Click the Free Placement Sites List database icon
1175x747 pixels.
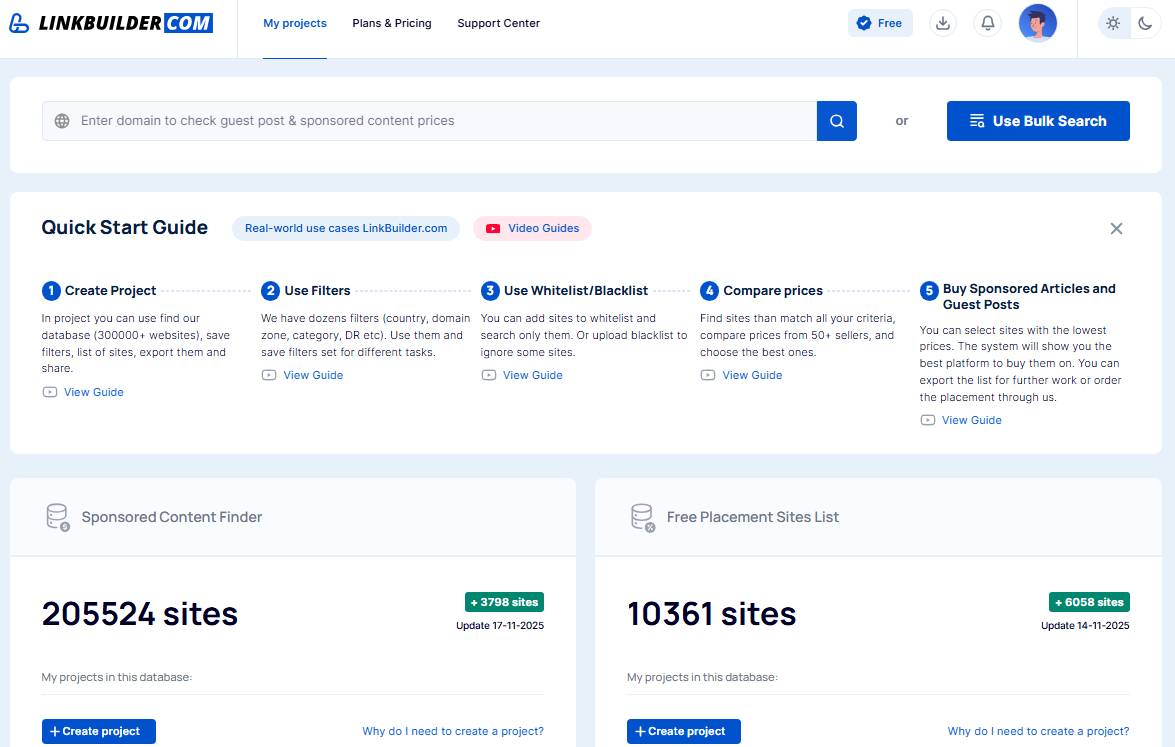point(642,517)
